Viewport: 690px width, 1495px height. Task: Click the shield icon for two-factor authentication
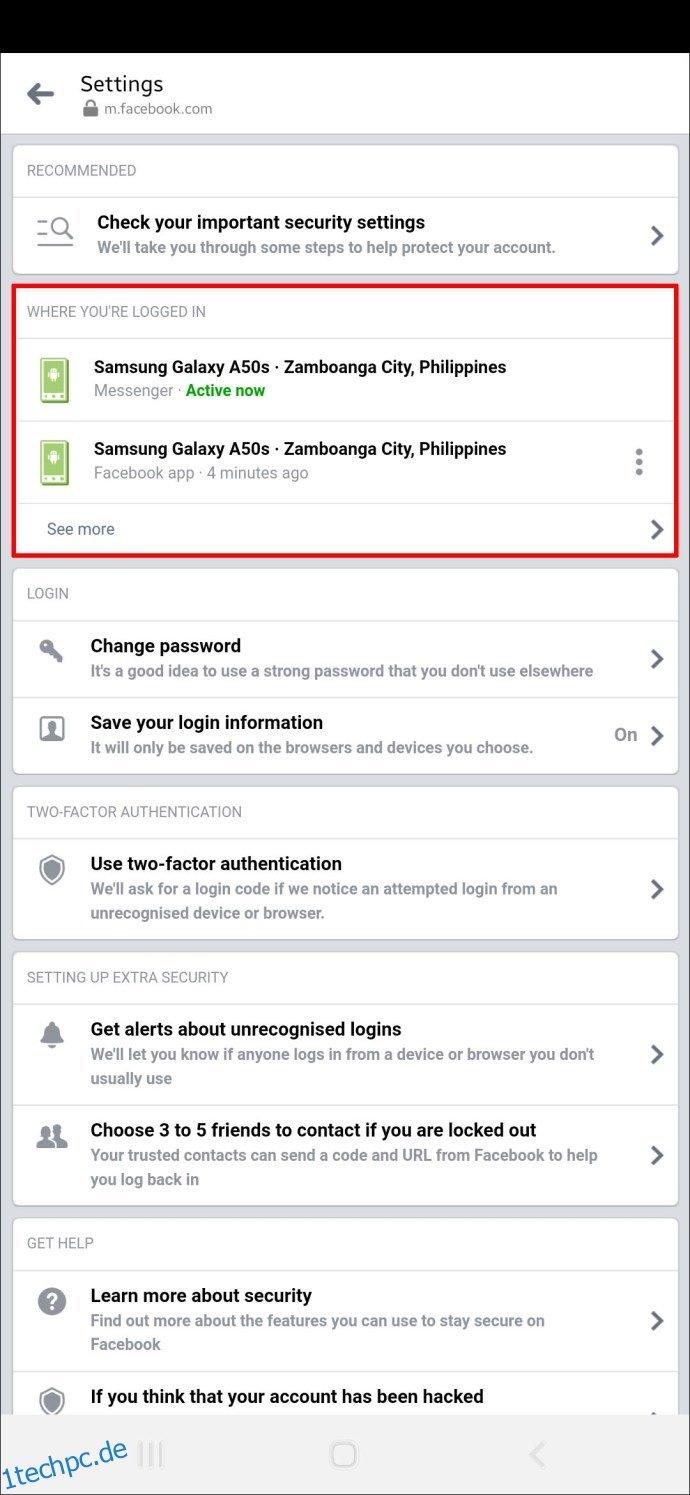[x=52, y=870]
